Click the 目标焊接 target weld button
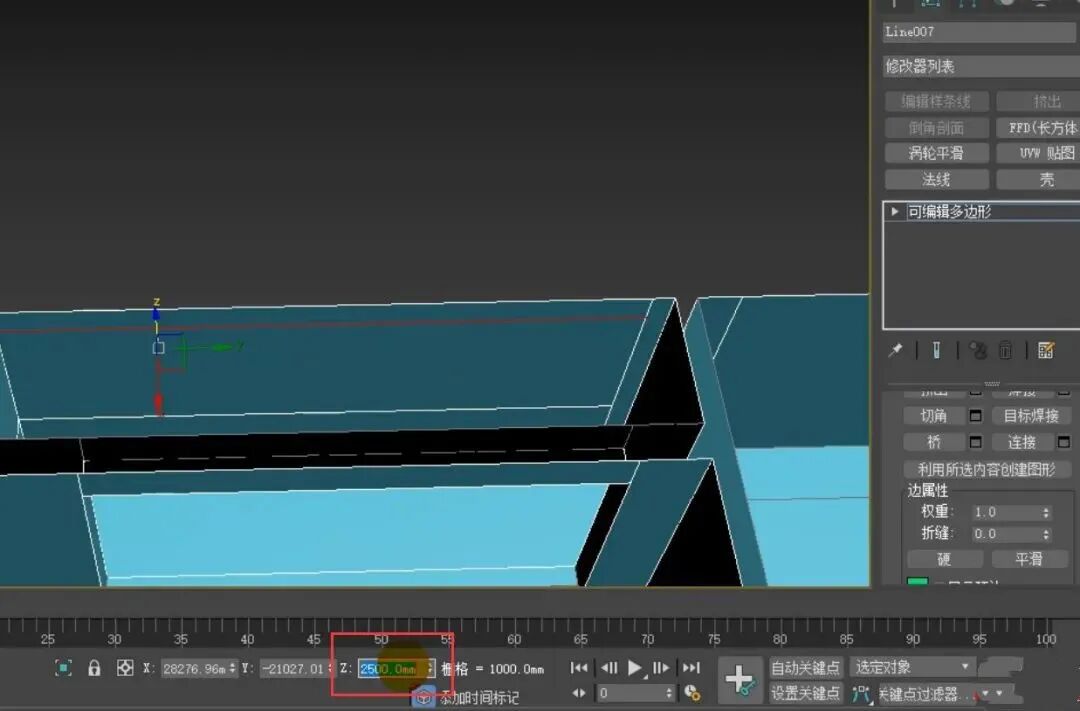 tap(1031, 415)
